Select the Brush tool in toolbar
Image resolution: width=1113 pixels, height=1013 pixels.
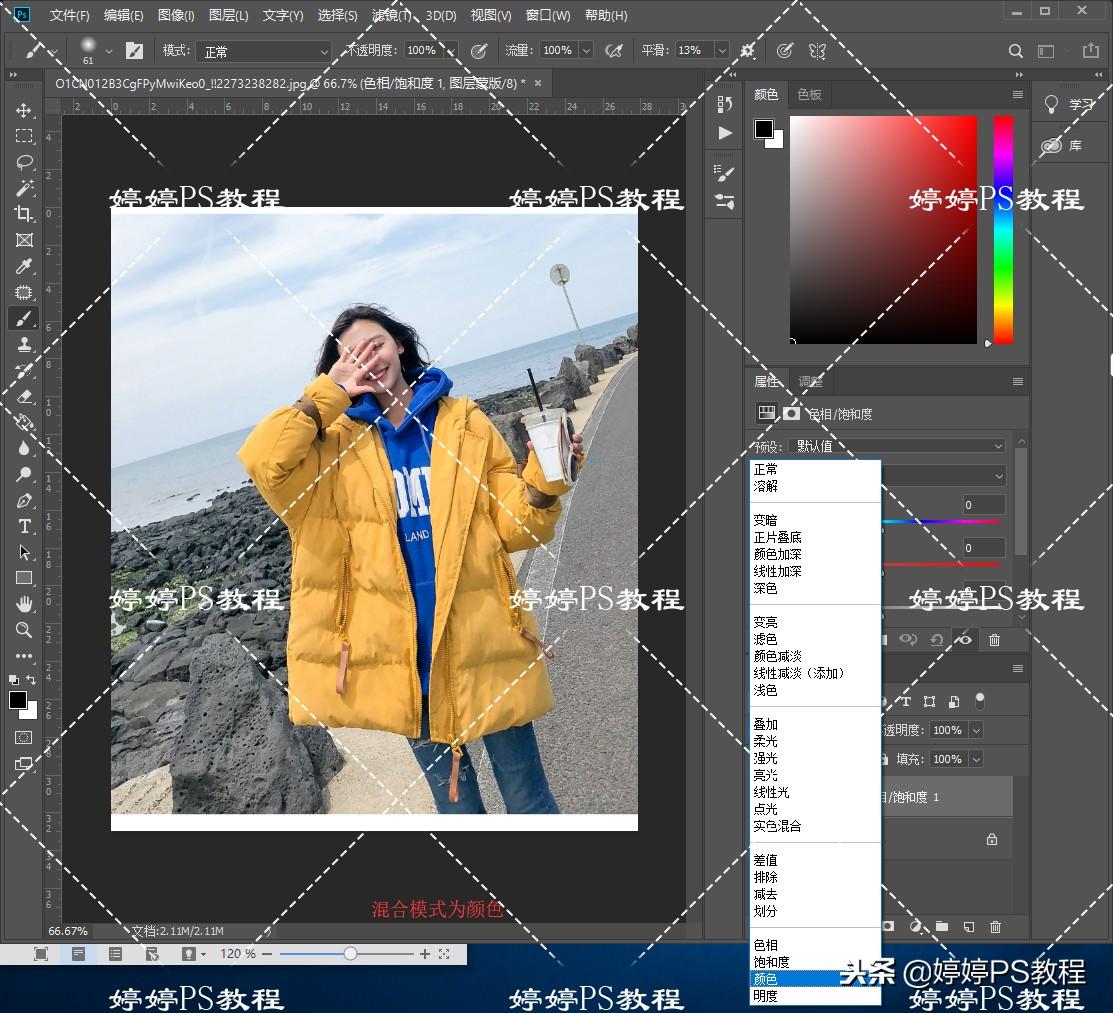pyautogui.click(x=23, y=318)
